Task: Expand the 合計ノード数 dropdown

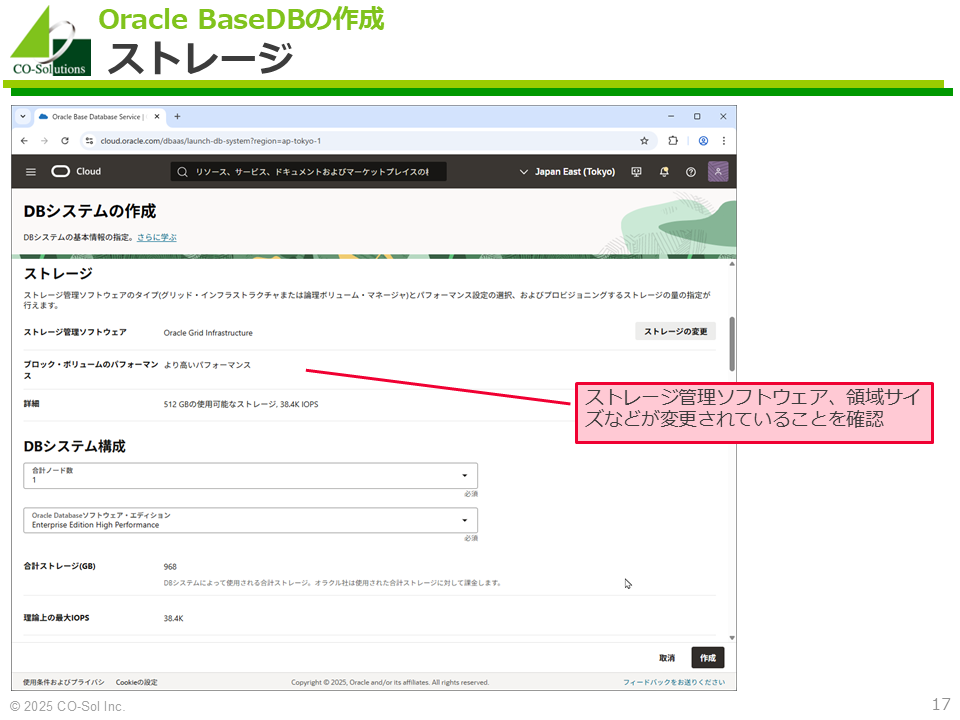Action: click(x=250, y=476)
